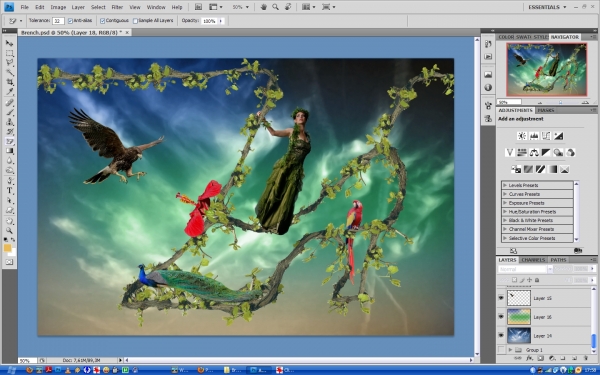This screenshot has width=600, height=375.
Task: Select the Clone Stamp tool
Action: (10, 122)
